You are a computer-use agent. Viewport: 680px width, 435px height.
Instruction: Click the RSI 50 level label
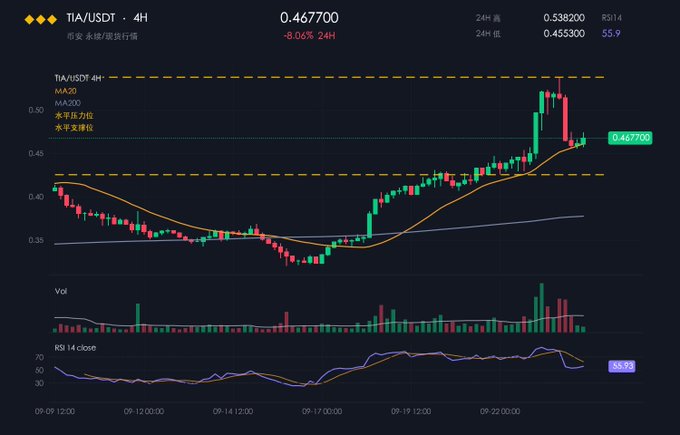click(39, 370)
